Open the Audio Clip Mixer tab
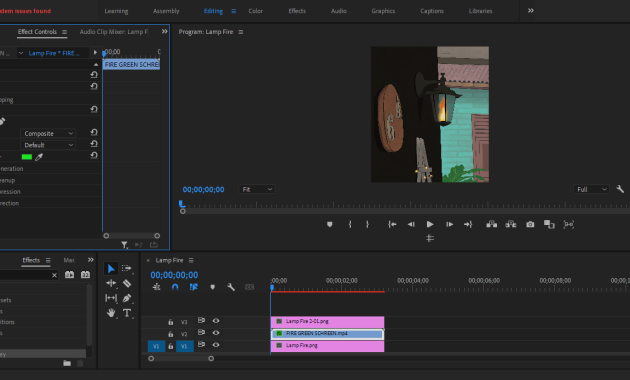Image resolution: width=630 pixels, height=380 pixels. [114, 32]
